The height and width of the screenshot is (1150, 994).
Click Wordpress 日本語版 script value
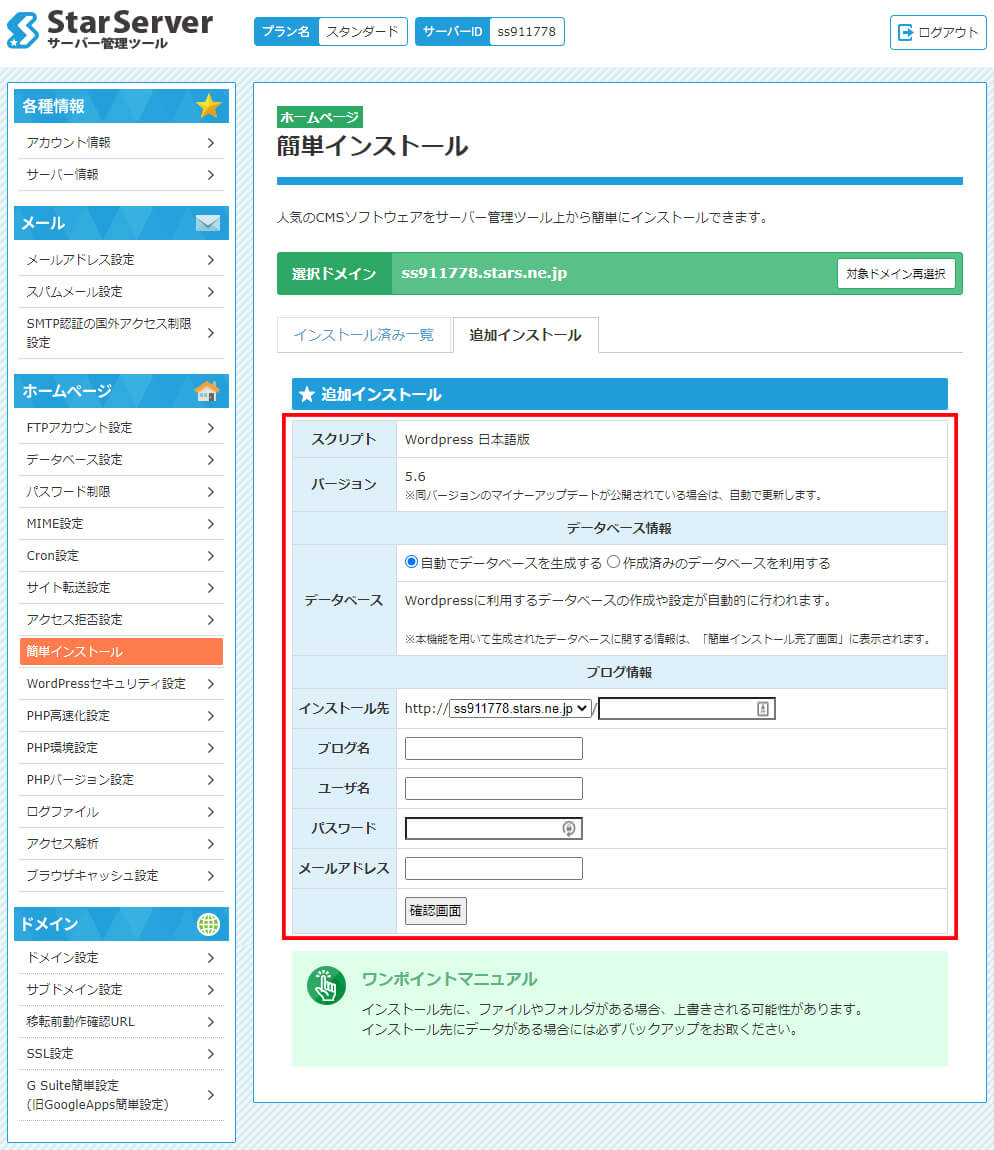pos(467,439)
